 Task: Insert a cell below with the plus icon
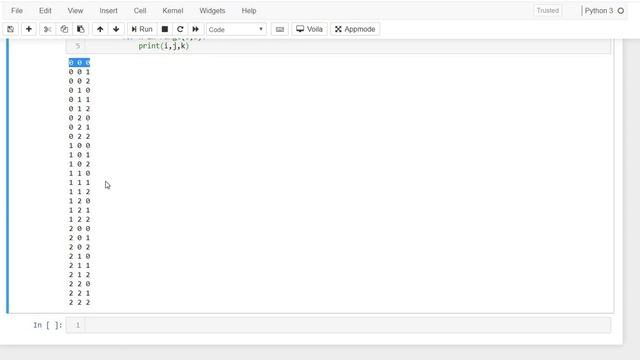(29, 29)
